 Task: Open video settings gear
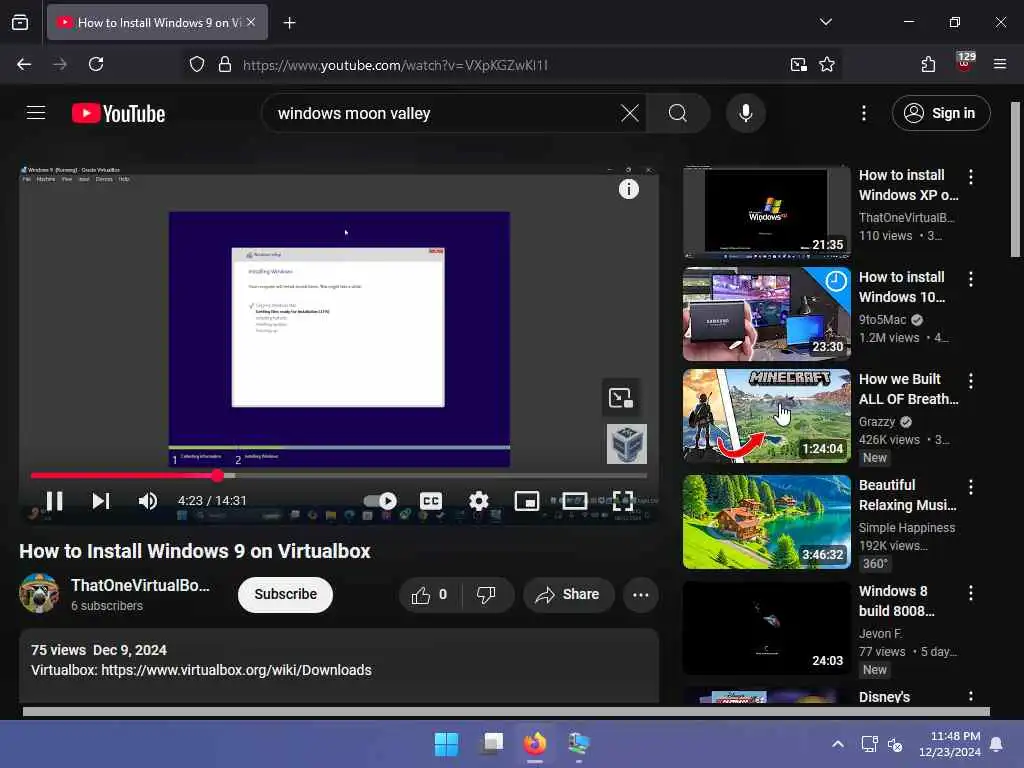[479, 501]
